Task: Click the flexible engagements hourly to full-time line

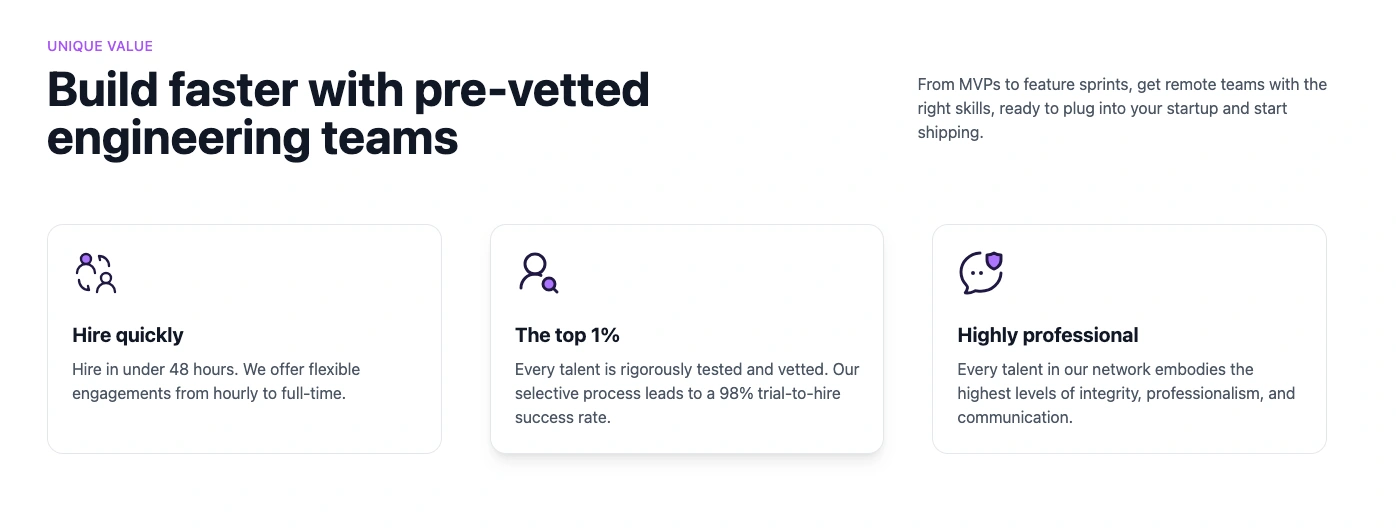Action: [x=209, y=393]
